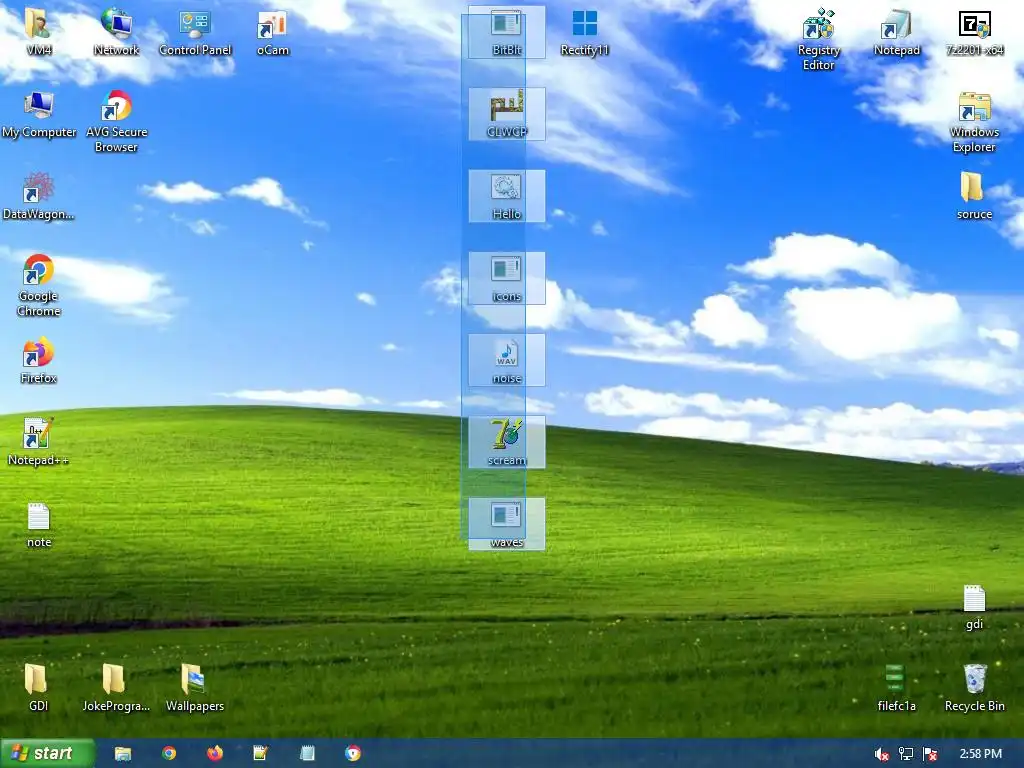Open file explorer from taskbar

coord(123,754)
